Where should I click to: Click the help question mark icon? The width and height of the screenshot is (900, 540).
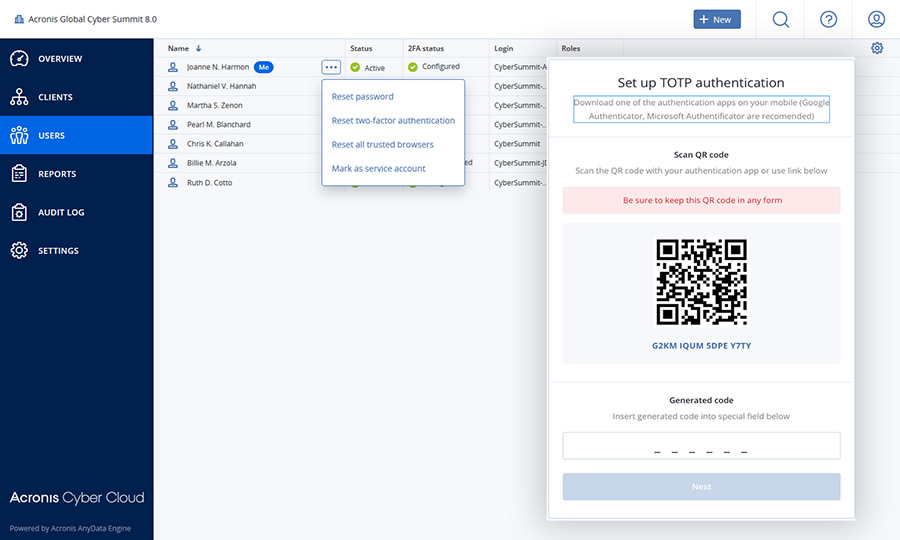828,19
